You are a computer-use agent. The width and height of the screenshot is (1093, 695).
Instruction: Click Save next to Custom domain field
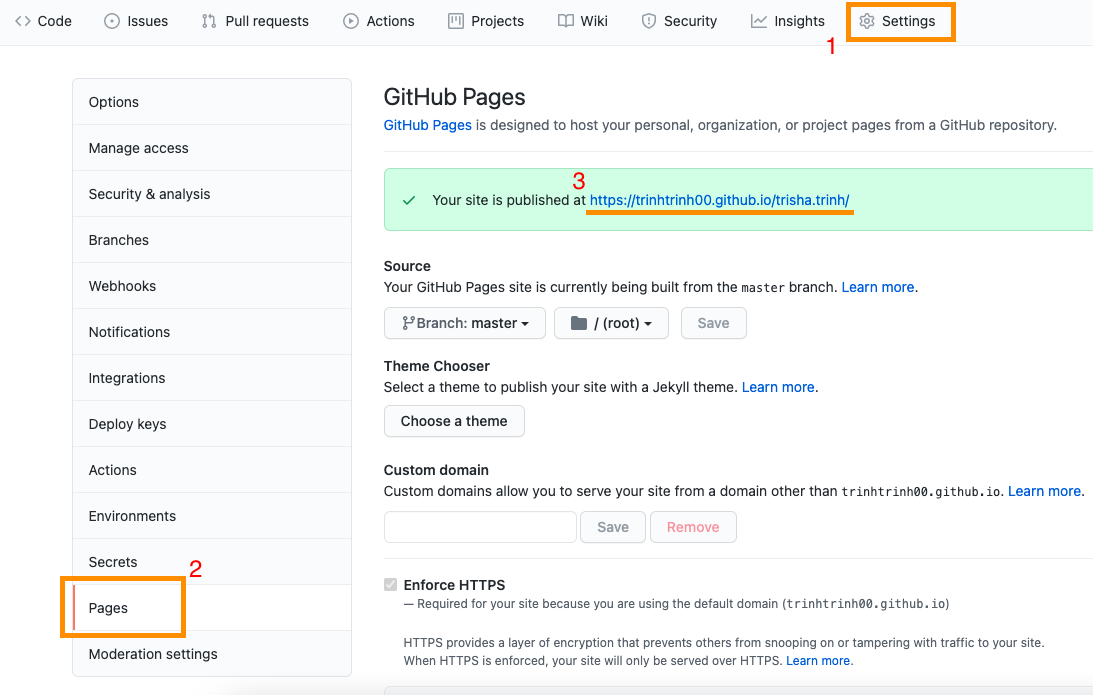613,527
